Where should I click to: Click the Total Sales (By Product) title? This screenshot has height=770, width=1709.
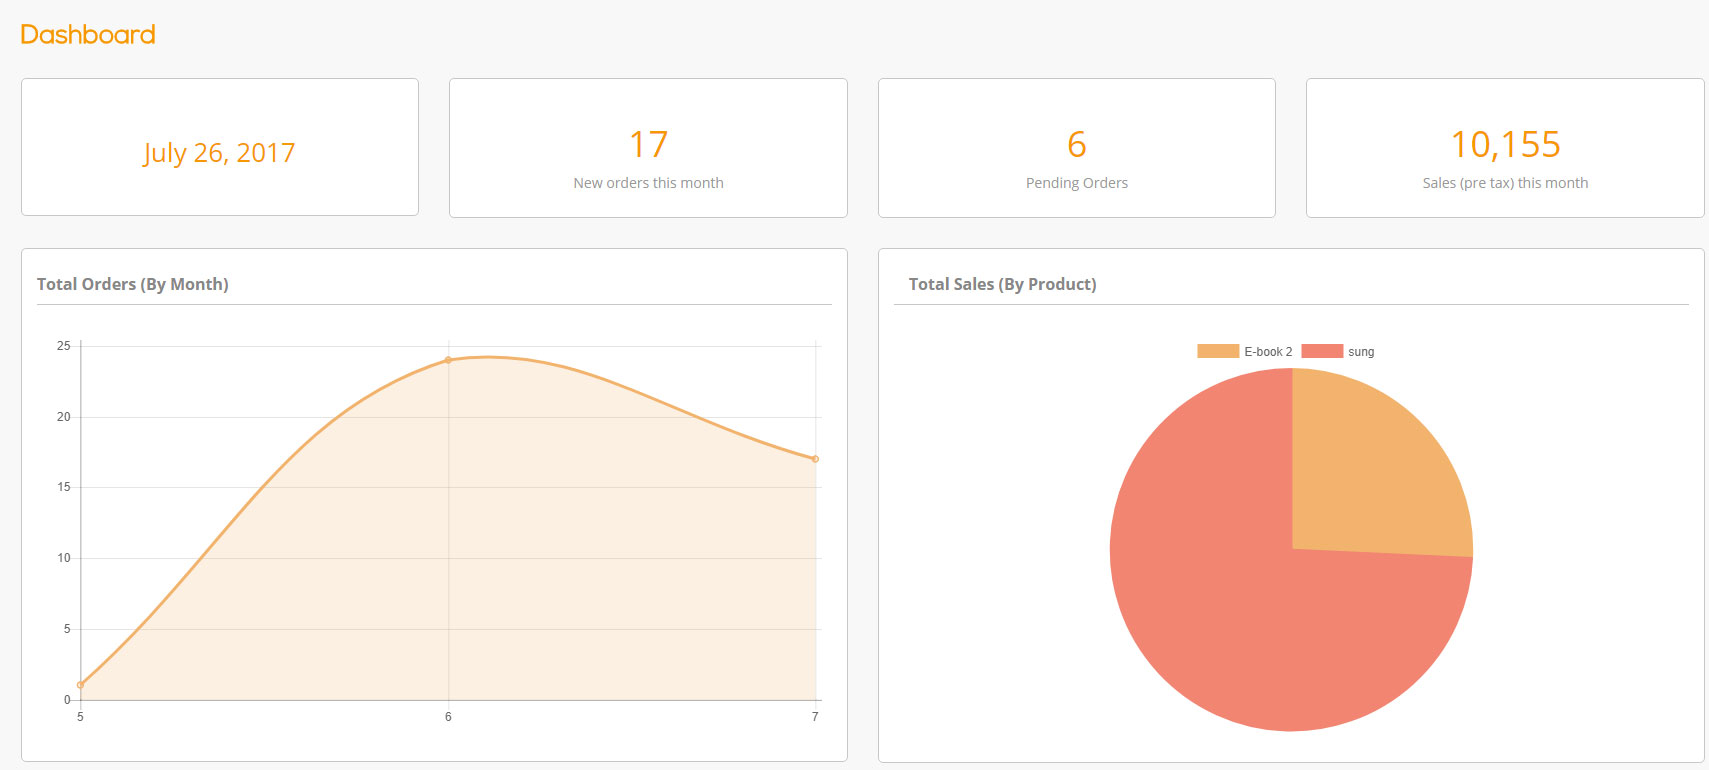(1002, 284)
